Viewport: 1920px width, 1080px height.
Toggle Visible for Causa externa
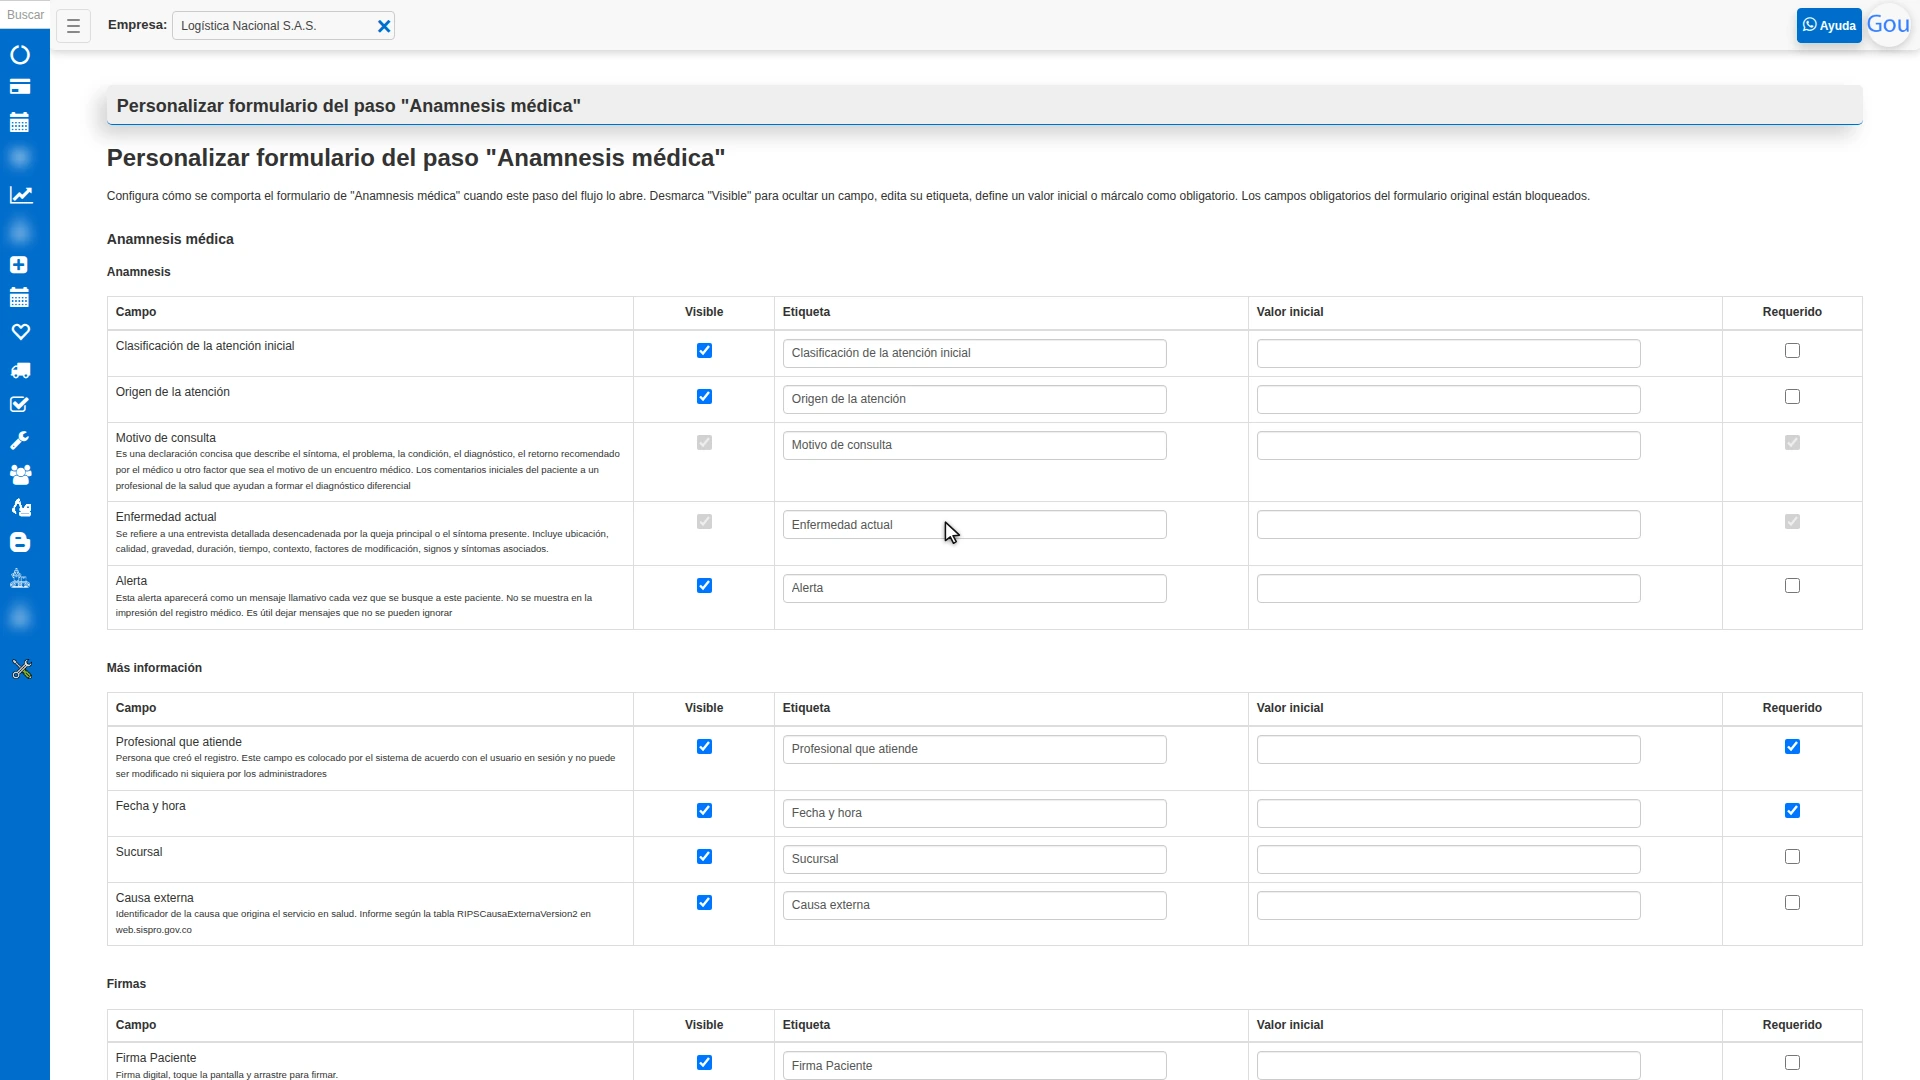click(x=704, y=903)
